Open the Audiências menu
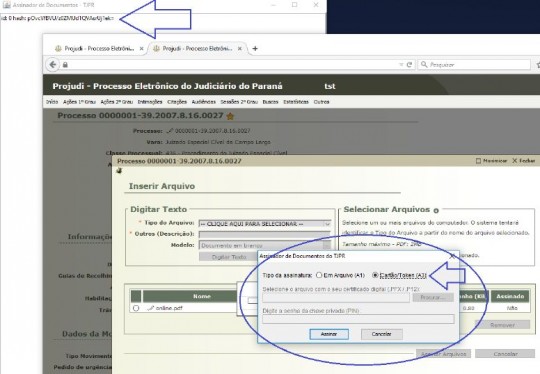The height and width of the screenshot is (374, 540). (204, 102)
